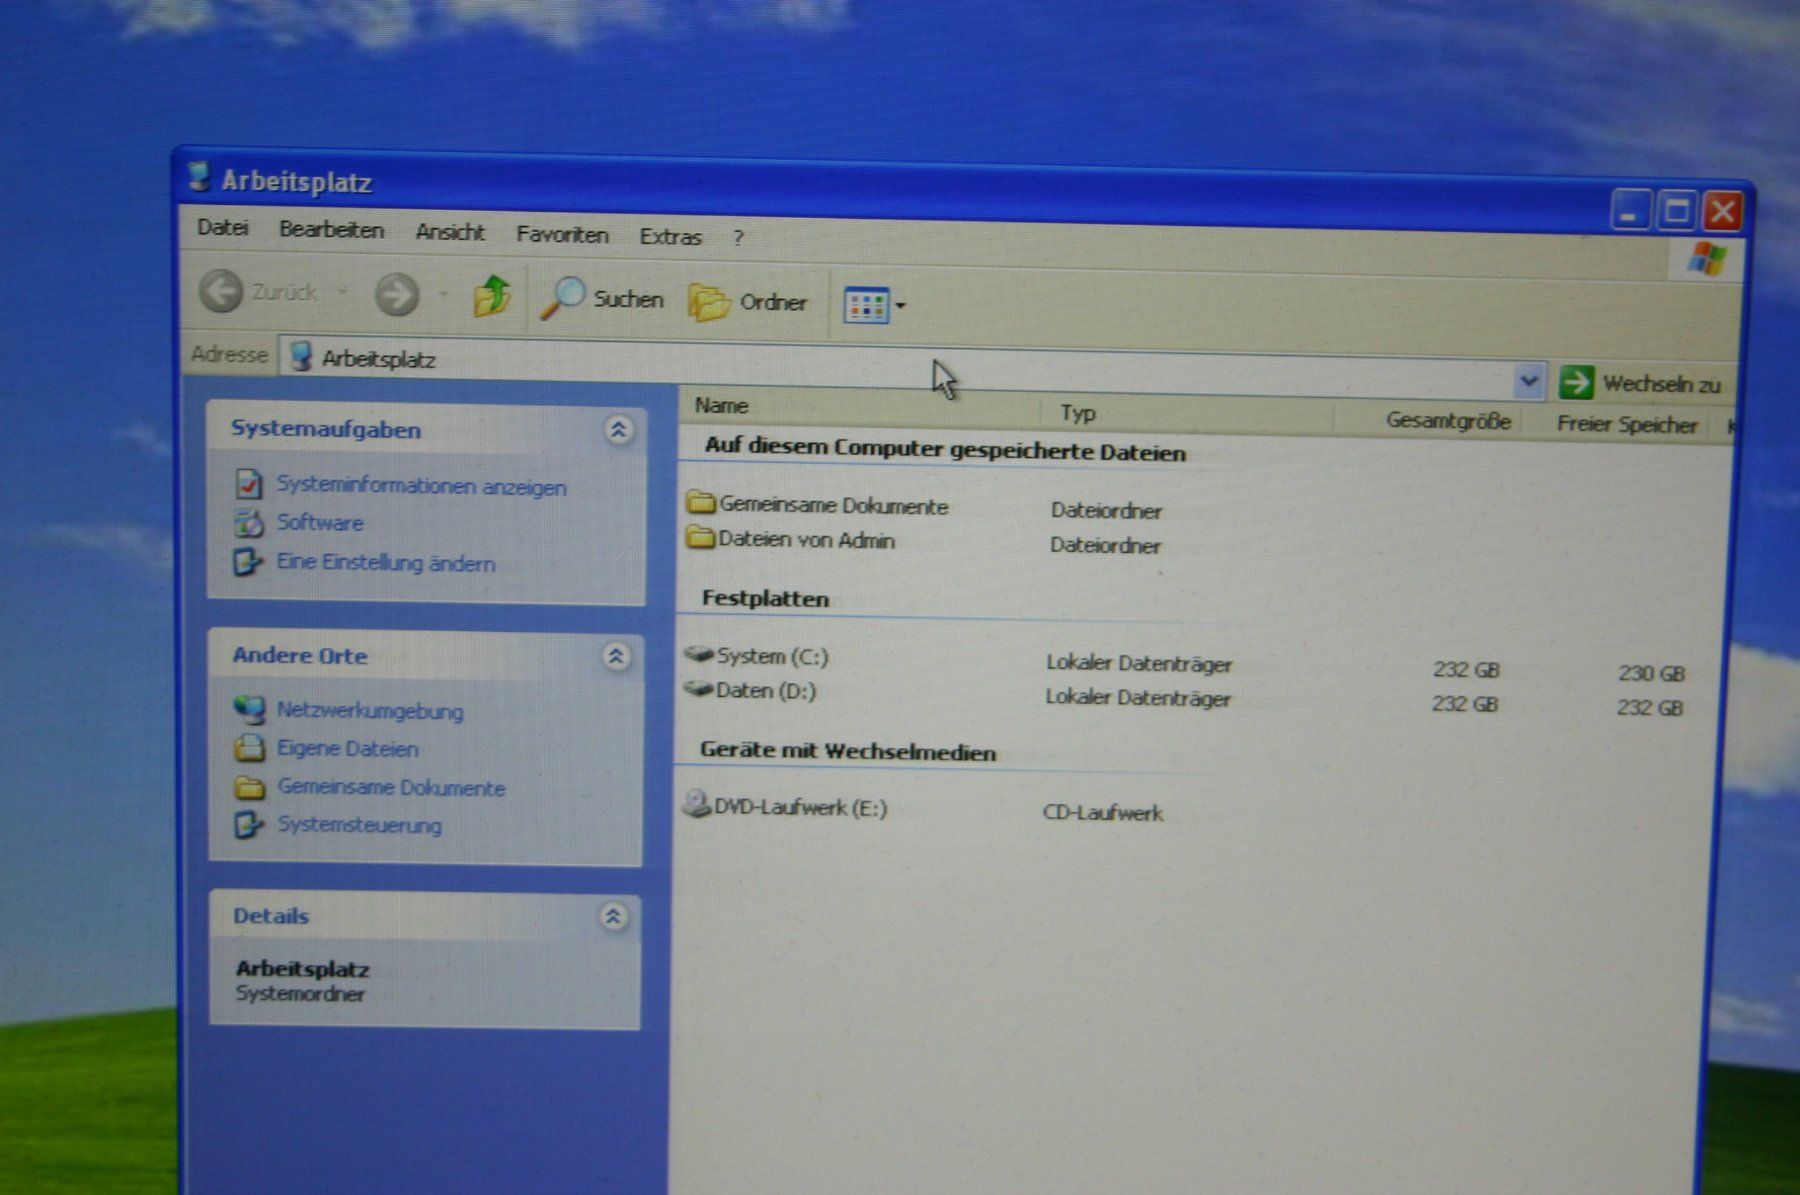1800x1195 pixels.
Task: Click the Software link
Action: pos(320,523)
